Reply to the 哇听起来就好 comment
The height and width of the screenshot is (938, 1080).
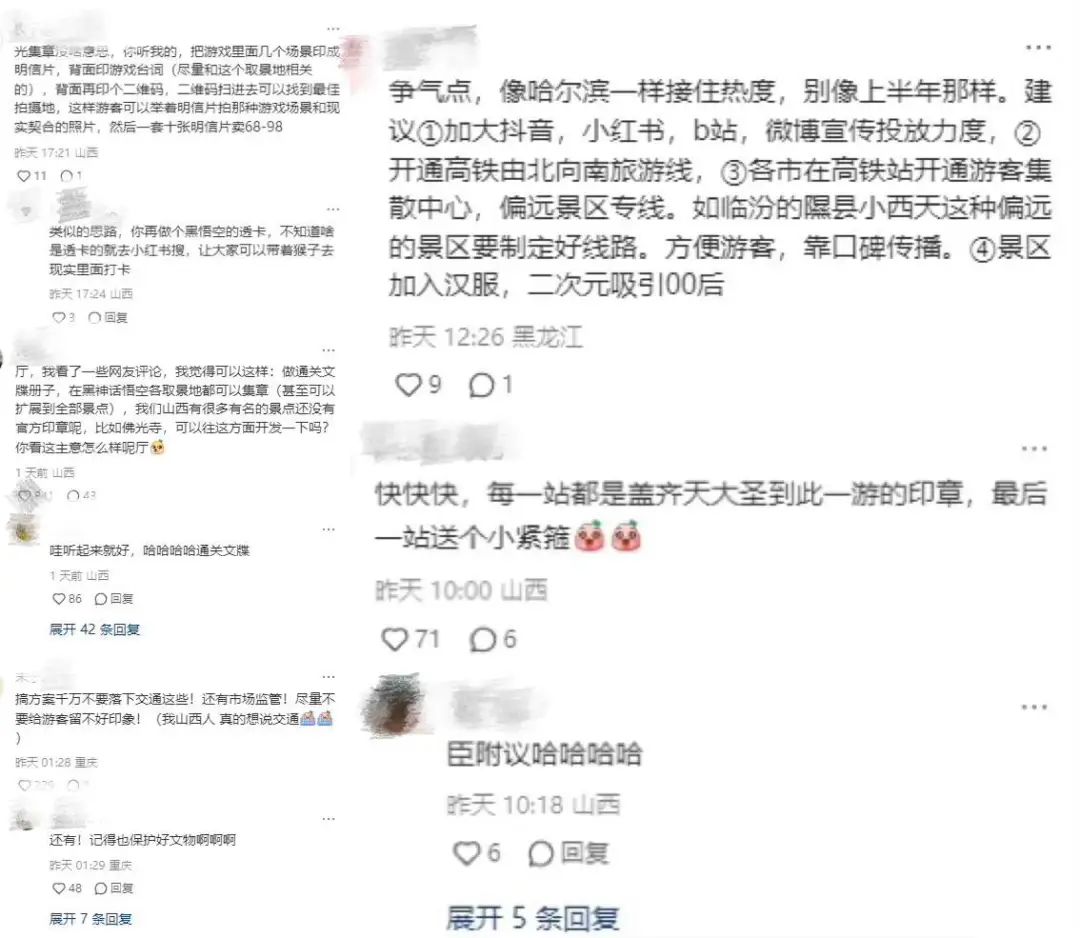pyautogui.click(x=114, y=598)
